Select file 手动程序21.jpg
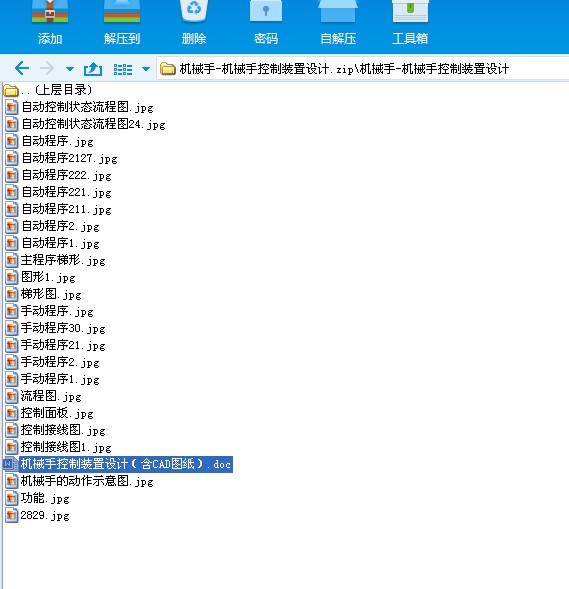Viewport: 569px width, 589px height. [x=56, y=345]
